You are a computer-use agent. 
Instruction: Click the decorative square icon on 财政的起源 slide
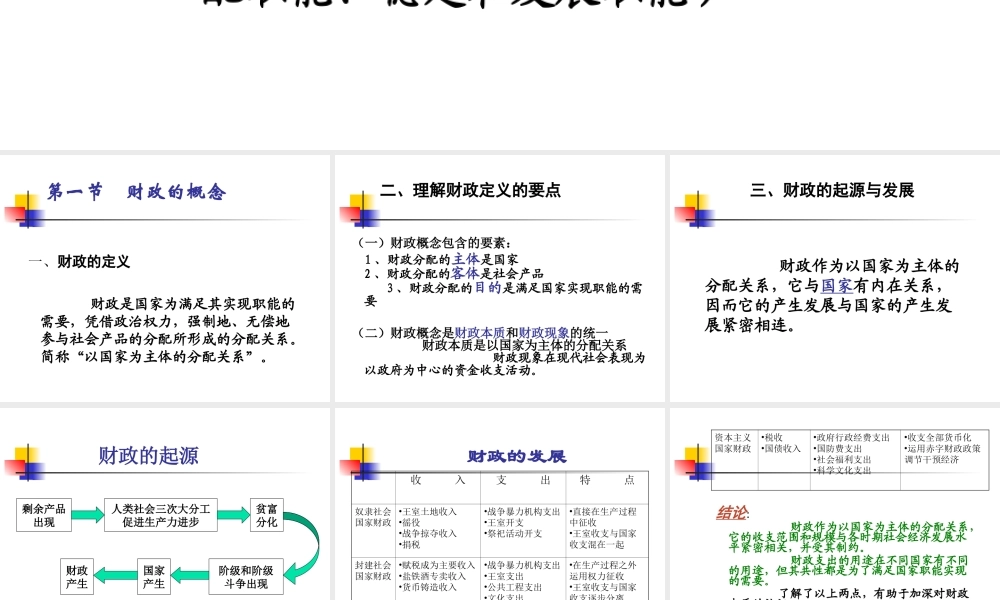[x=28, y=462]
